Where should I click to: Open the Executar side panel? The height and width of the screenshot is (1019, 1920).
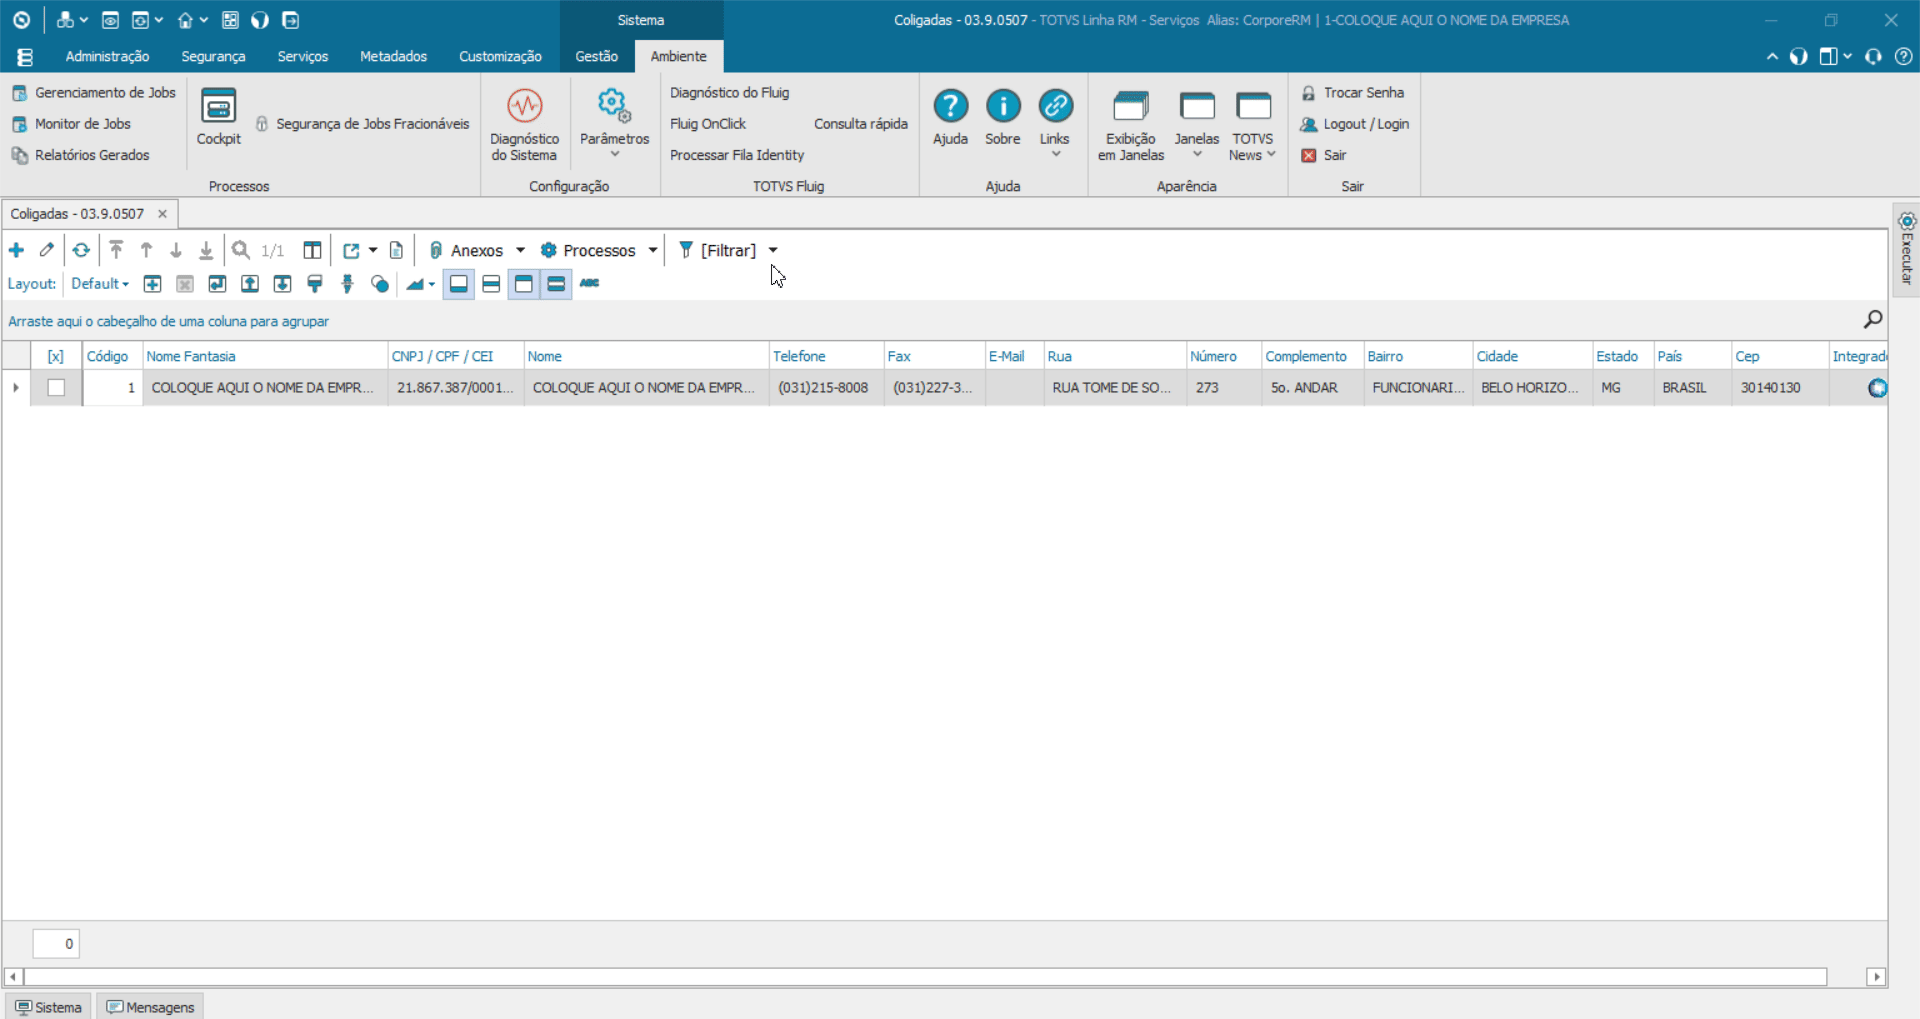[x=1906, y=250]
